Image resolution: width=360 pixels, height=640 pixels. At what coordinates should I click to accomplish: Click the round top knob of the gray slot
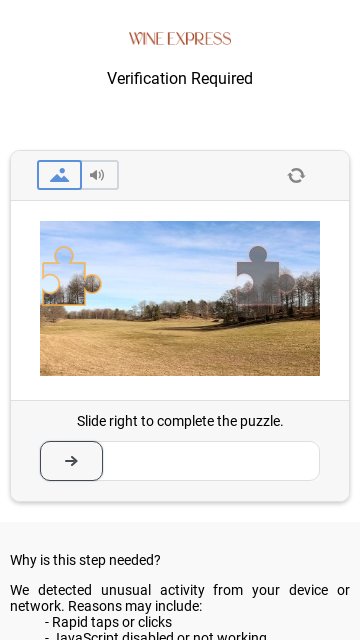258,254
